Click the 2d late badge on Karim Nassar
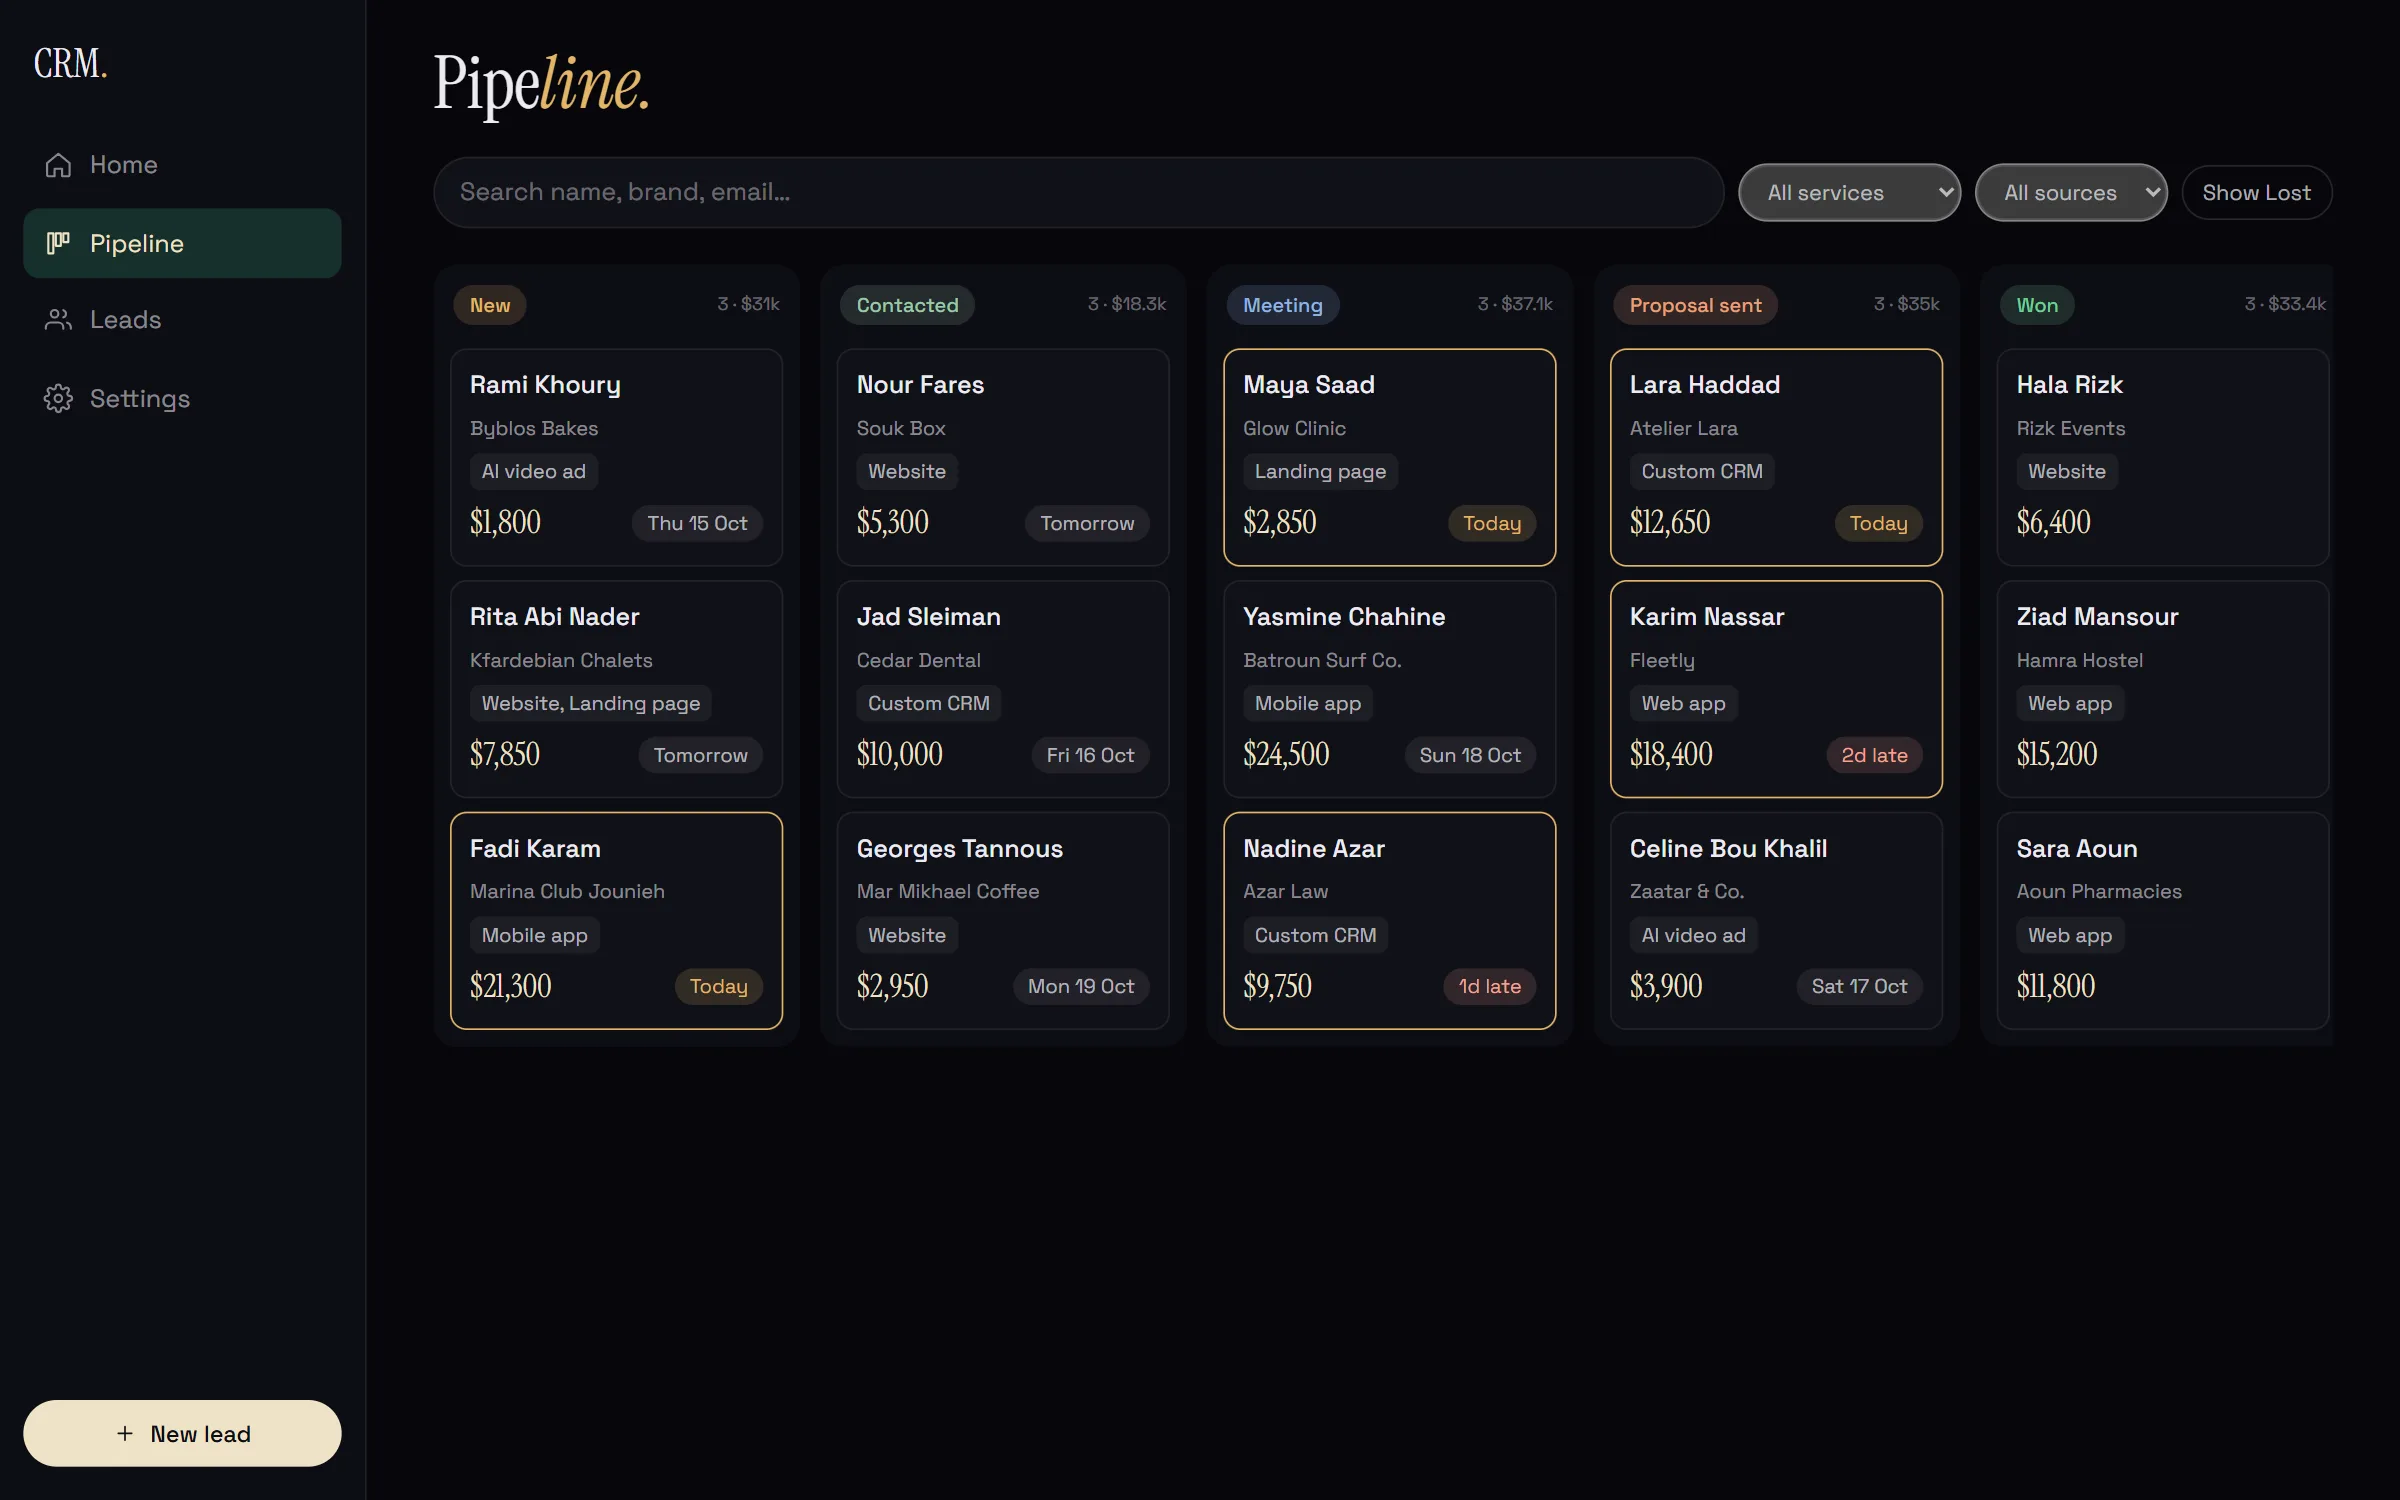The width and height of the screenshot is (2400, 1500). (1874, 755)
